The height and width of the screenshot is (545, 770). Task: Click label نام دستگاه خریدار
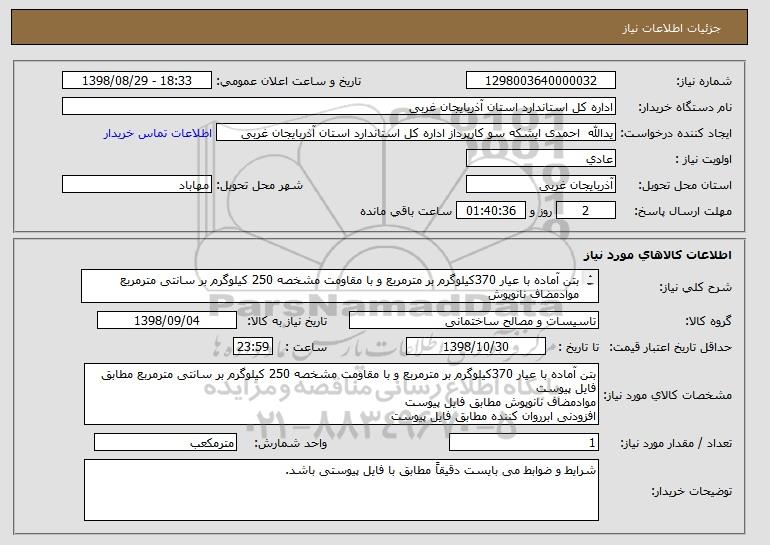coord(685,107)
